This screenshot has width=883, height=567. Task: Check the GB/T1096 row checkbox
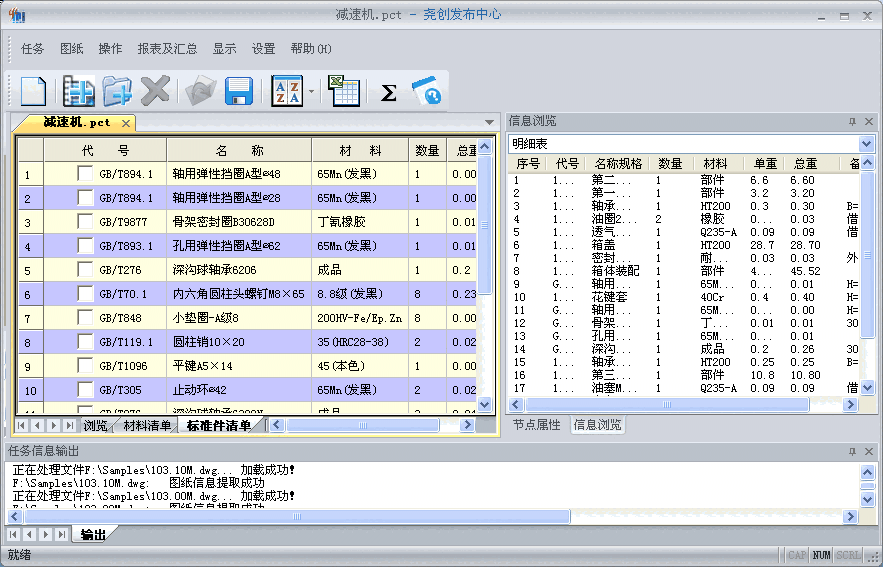point(85,365)
